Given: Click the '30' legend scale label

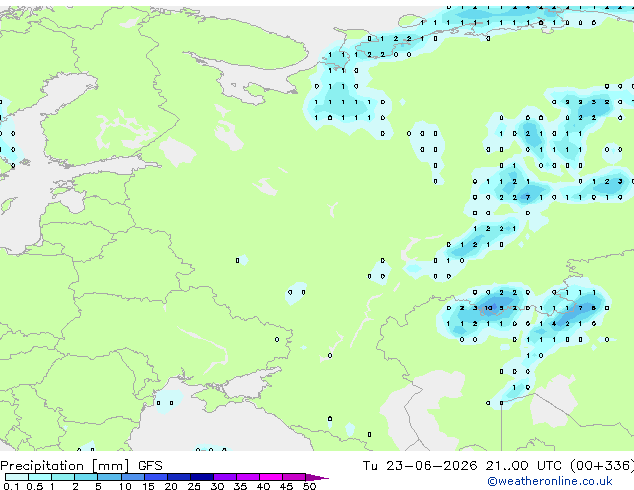Looking at the screenshot, I should [x=217, y=486].
